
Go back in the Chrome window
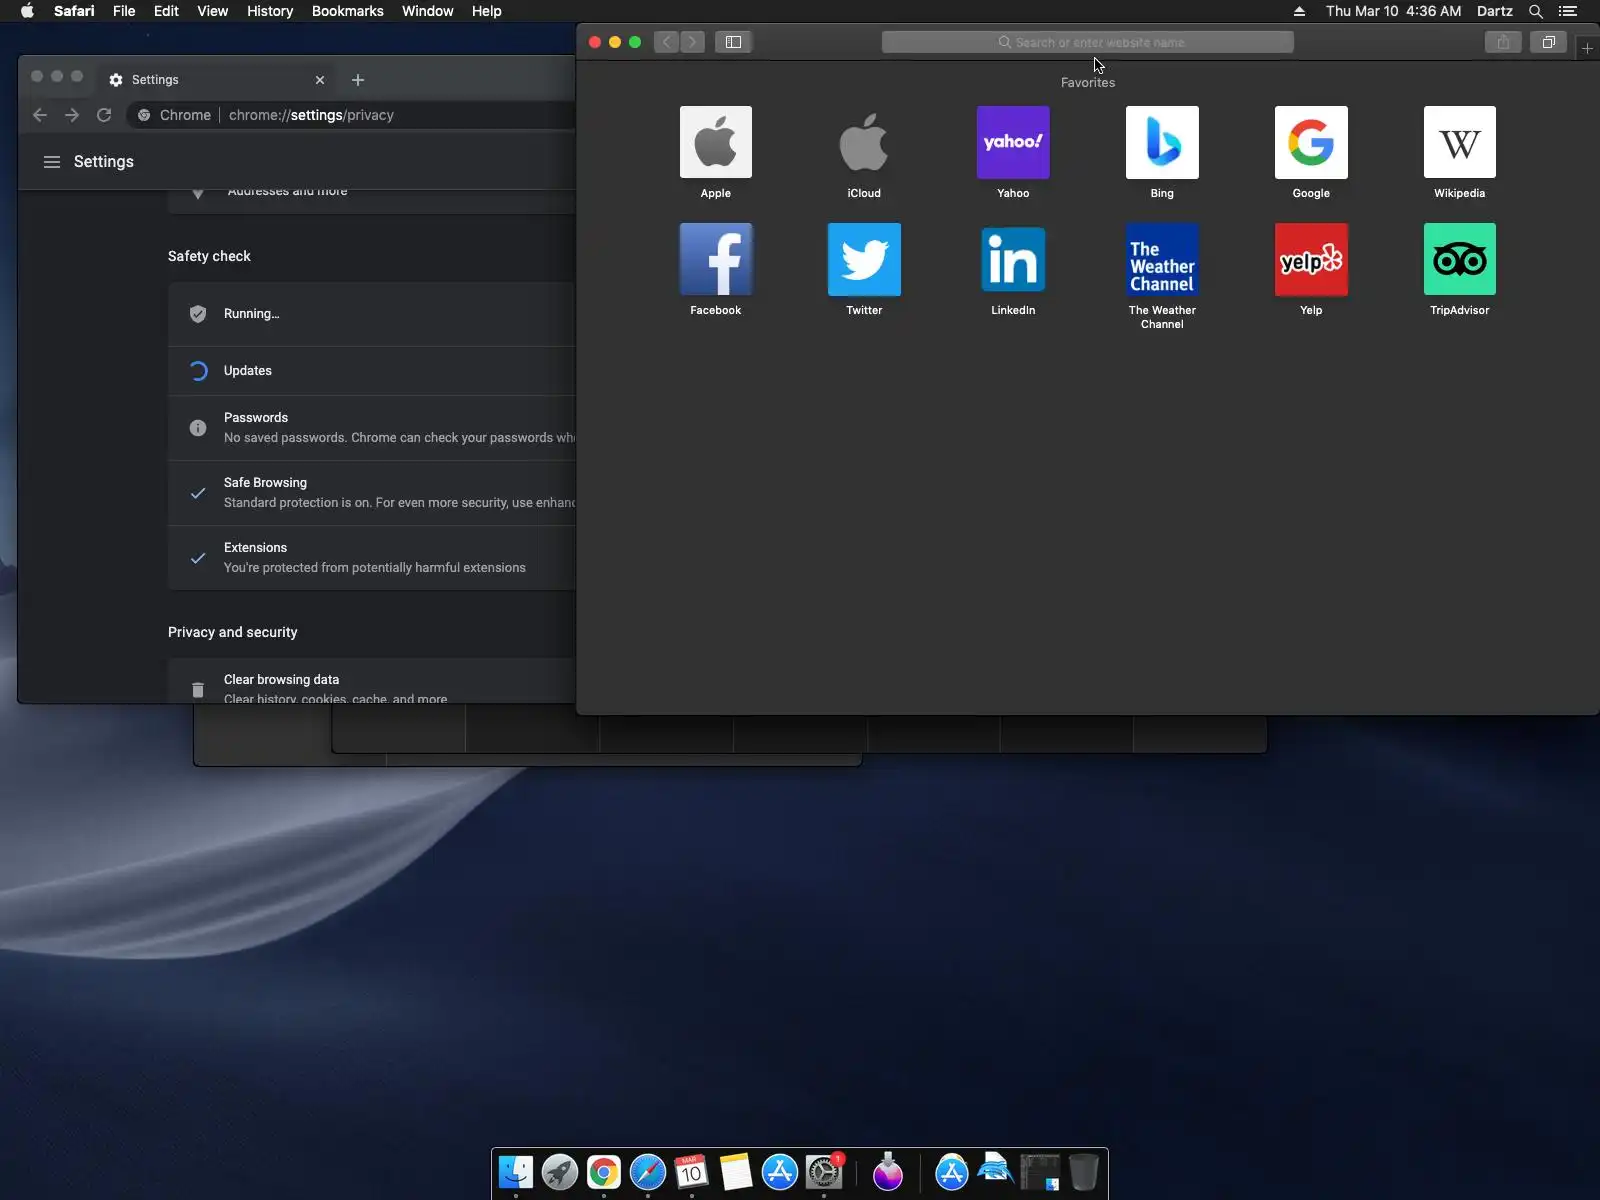[40, 115]
